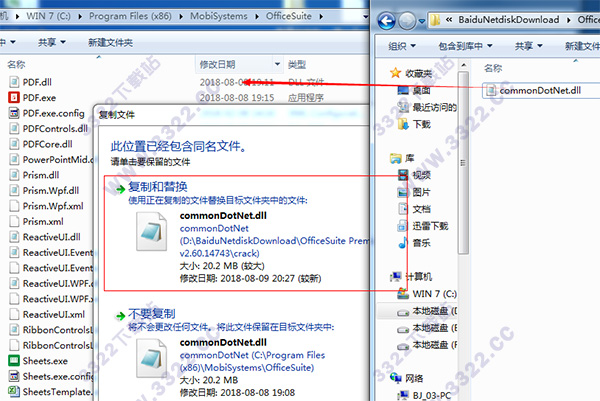Screen dimensions: 600x401
Task: Select Prism.dll file icon
Action: [x=14, y=175]
